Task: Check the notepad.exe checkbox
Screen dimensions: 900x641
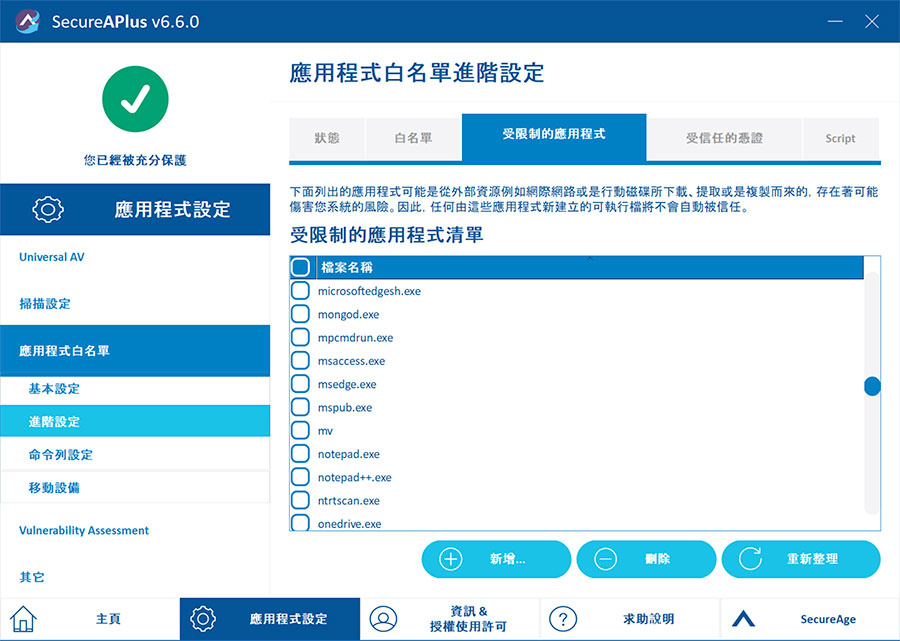Action: (x=300, y=453)
